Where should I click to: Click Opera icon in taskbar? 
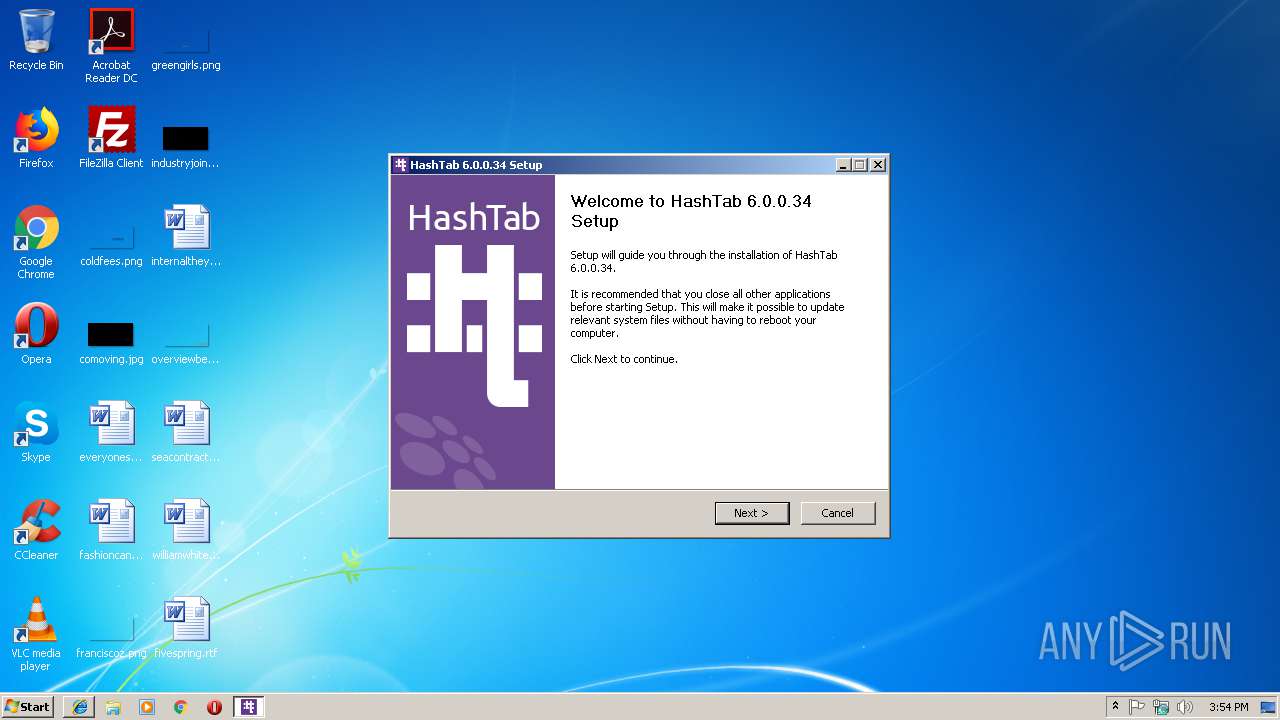[x=214, y=707]
